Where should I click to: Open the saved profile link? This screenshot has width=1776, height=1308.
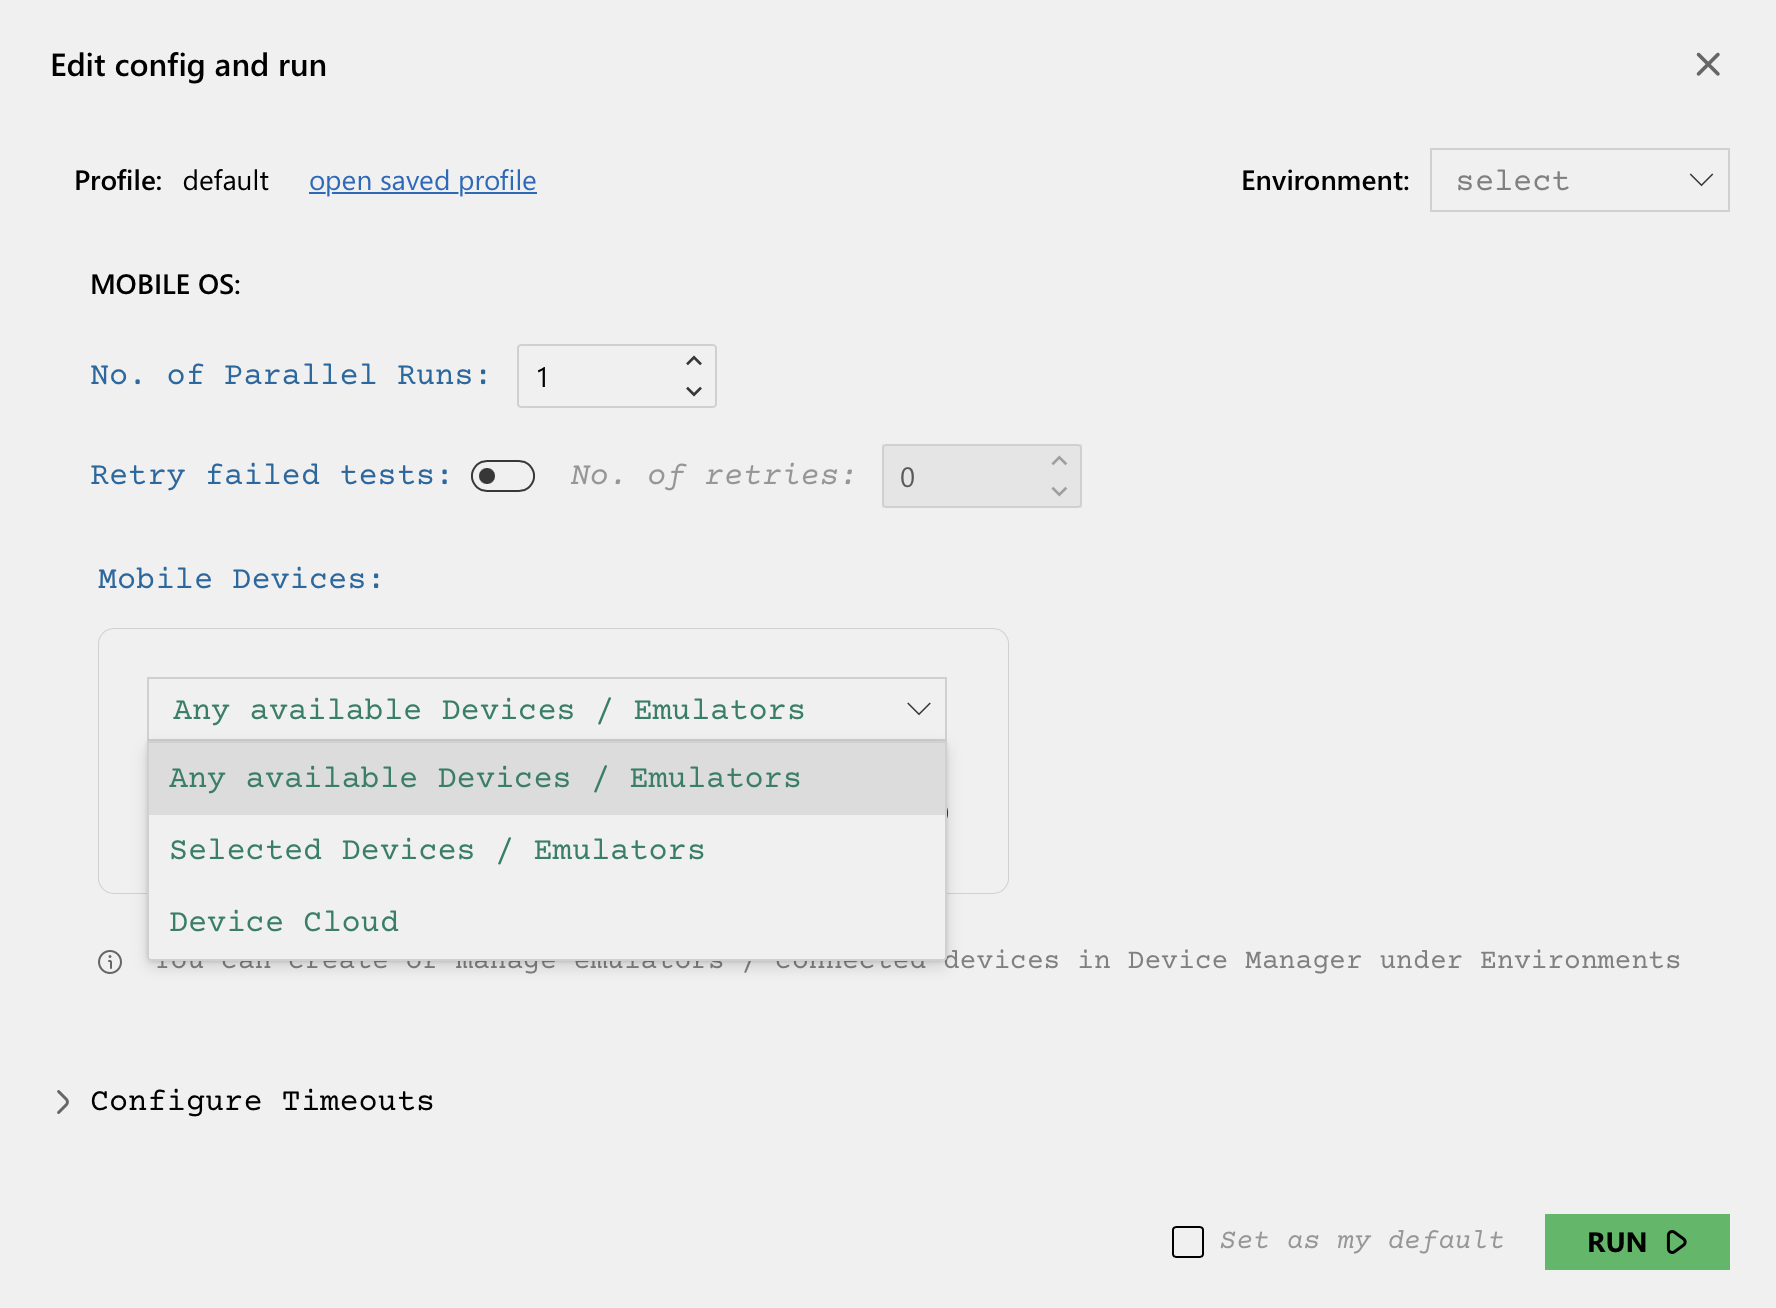point(422,181)
